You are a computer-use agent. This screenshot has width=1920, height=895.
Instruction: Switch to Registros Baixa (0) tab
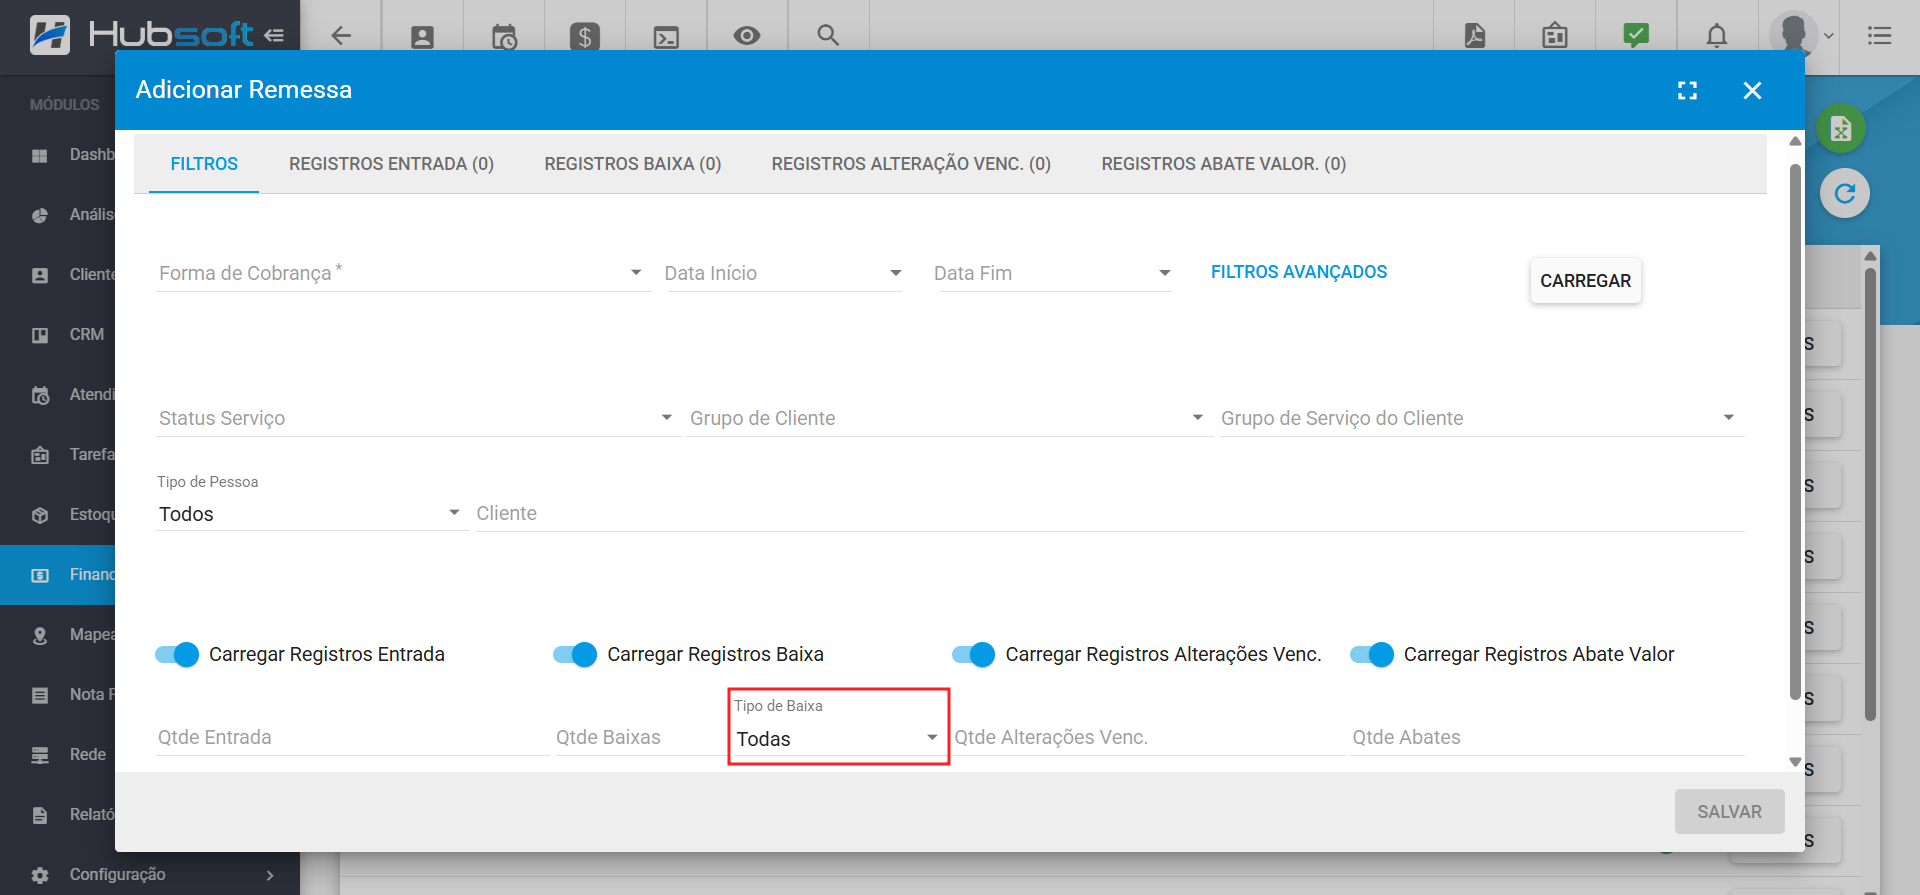[632, 164]
